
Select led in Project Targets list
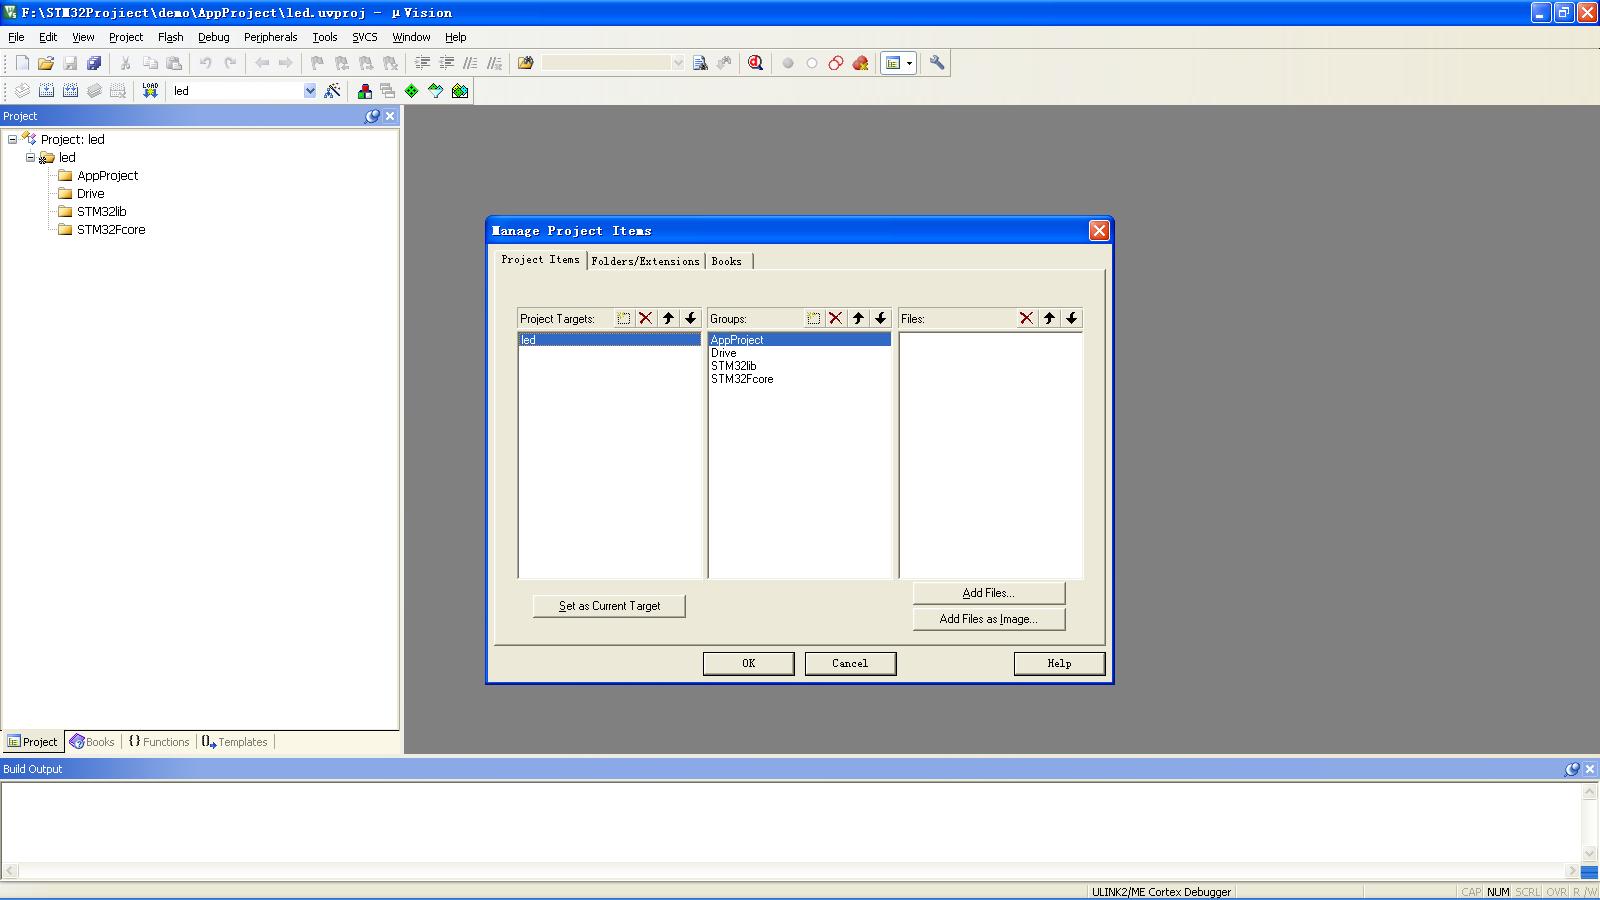pos(610,340)
